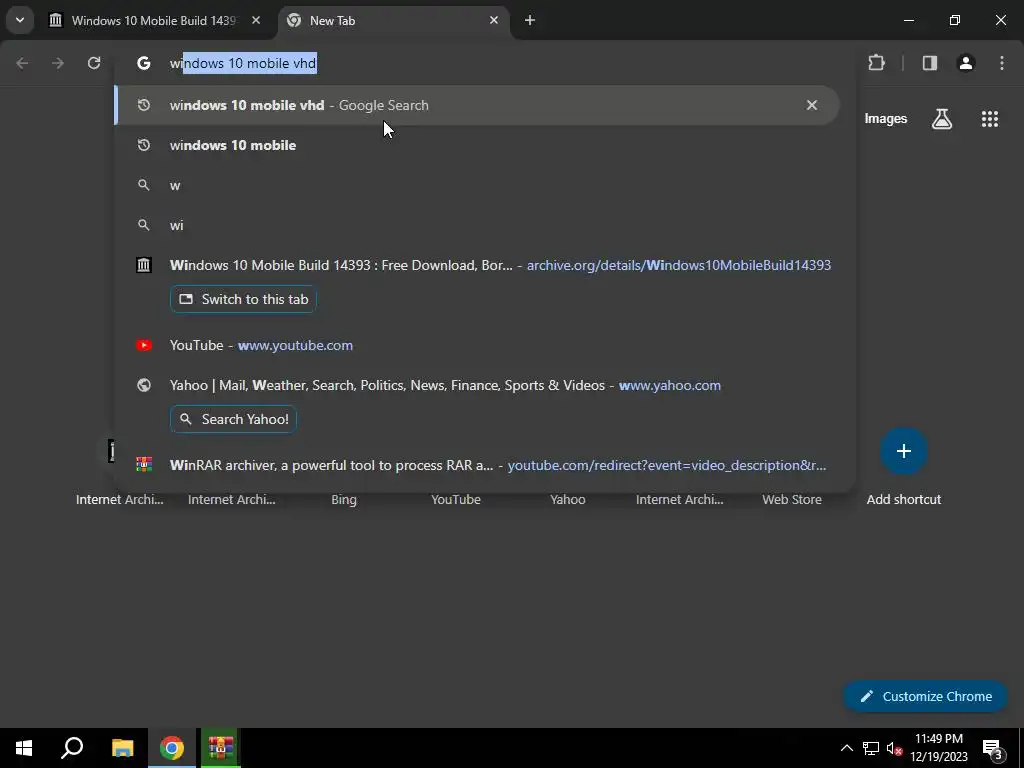Open the tab search dropdown arrow
Viewport: 1024px width, 768px height.
(20, 20)
